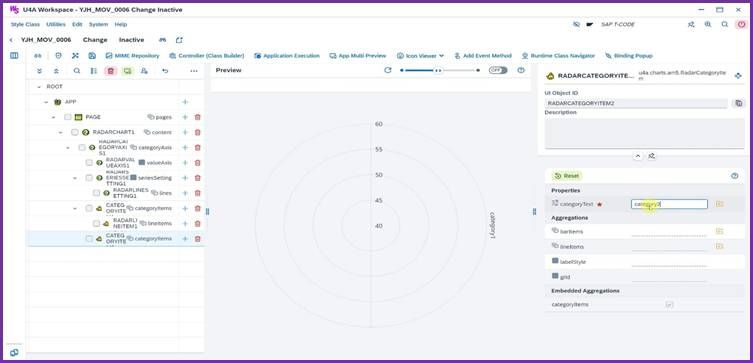
Task: Click the activate wand icon
Action: click(x=75, y=56)
